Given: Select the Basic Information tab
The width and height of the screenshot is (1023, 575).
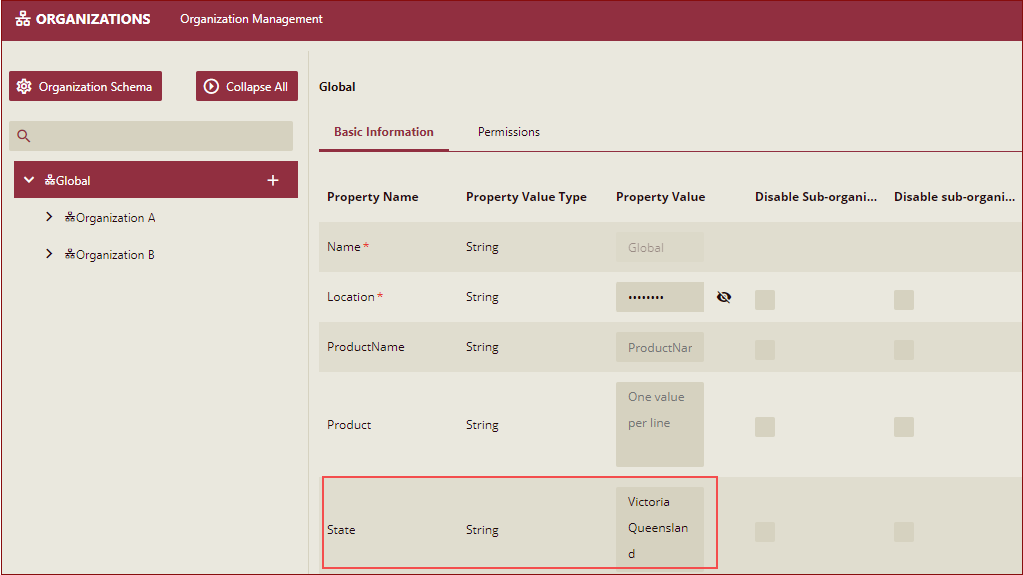Looking at the screenshot, I should tap(383, 132).
